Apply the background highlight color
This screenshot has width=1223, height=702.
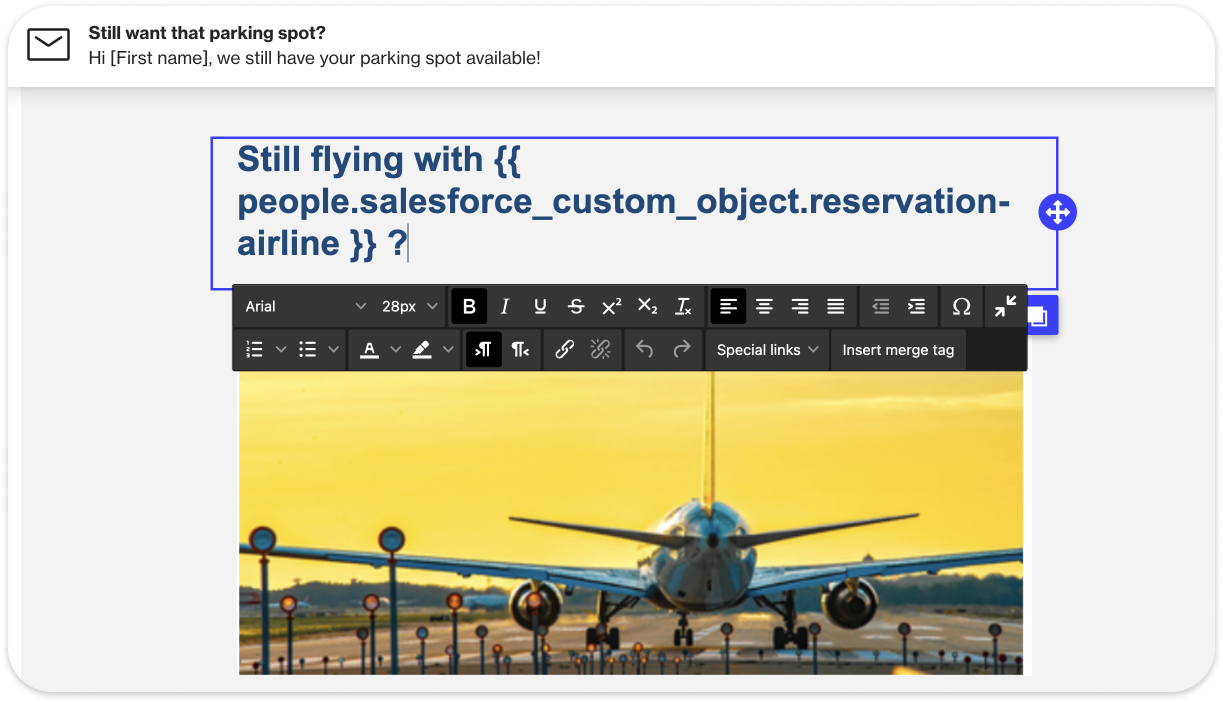(x=422, y=349)
